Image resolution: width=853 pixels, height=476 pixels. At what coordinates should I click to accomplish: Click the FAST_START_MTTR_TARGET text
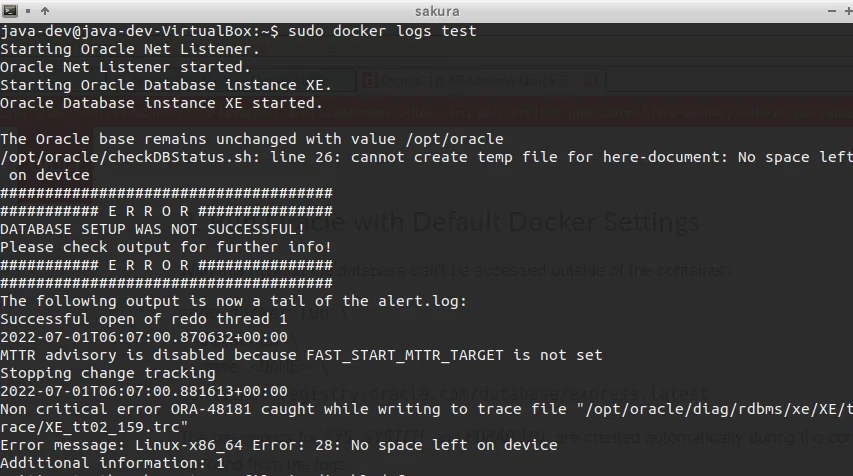[404, 355]
